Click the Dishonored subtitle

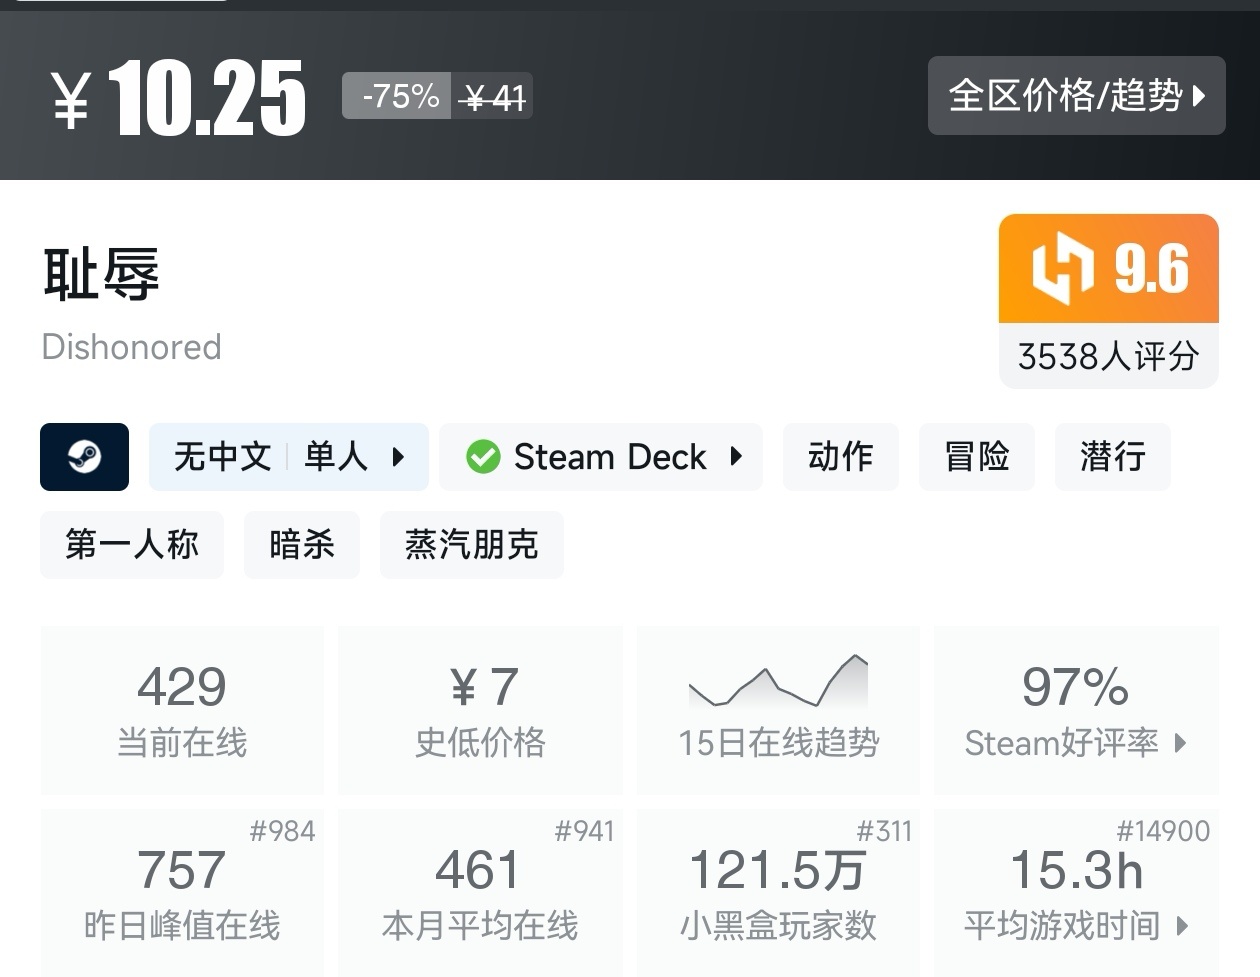[131, 347]
